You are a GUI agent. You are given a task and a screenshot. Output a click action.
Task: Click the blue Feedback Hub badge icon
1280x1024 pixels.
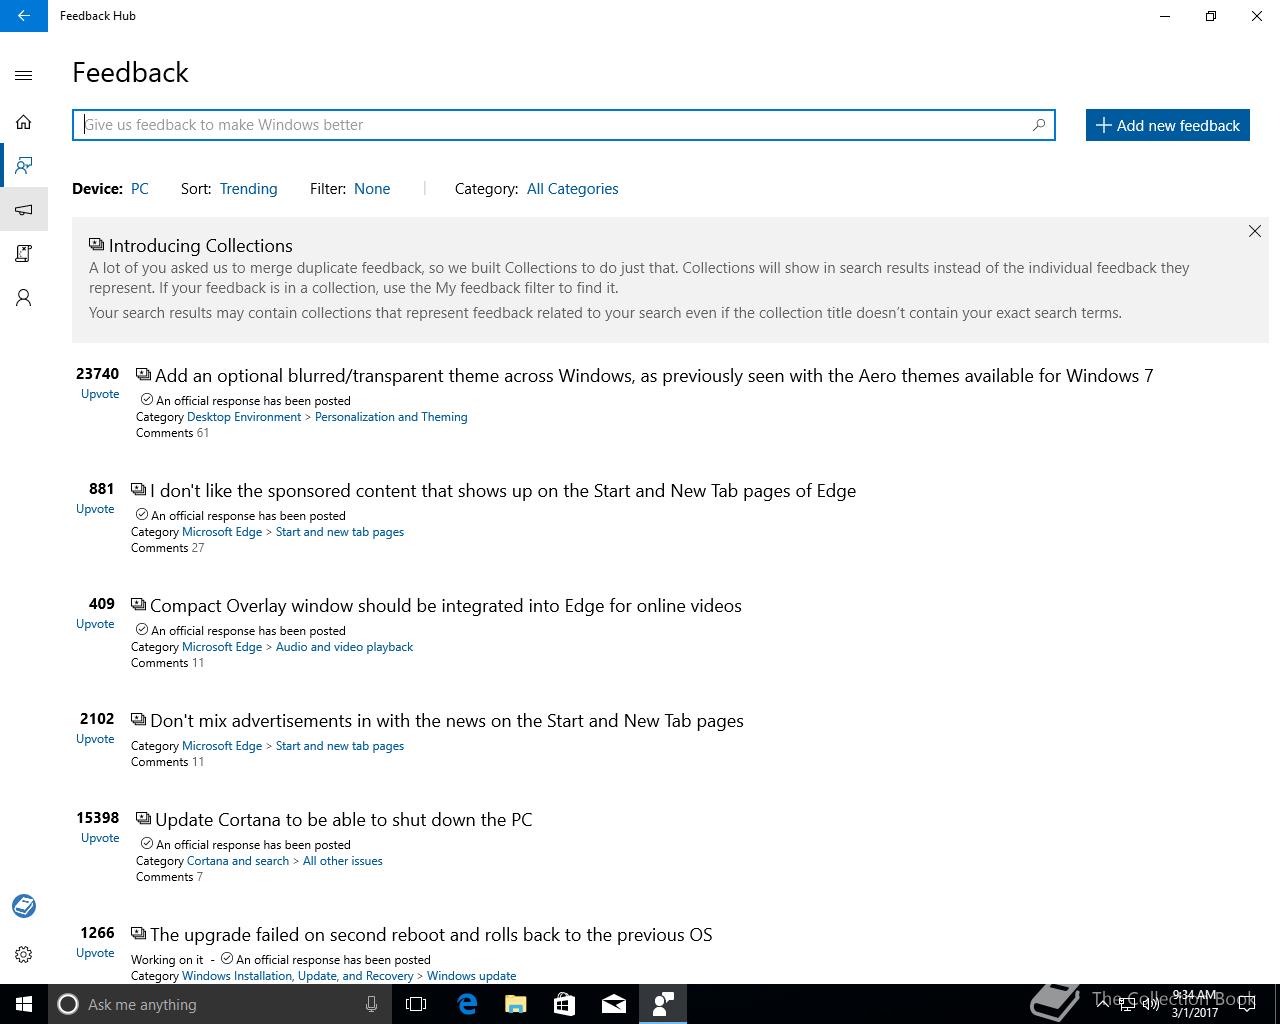24,906
